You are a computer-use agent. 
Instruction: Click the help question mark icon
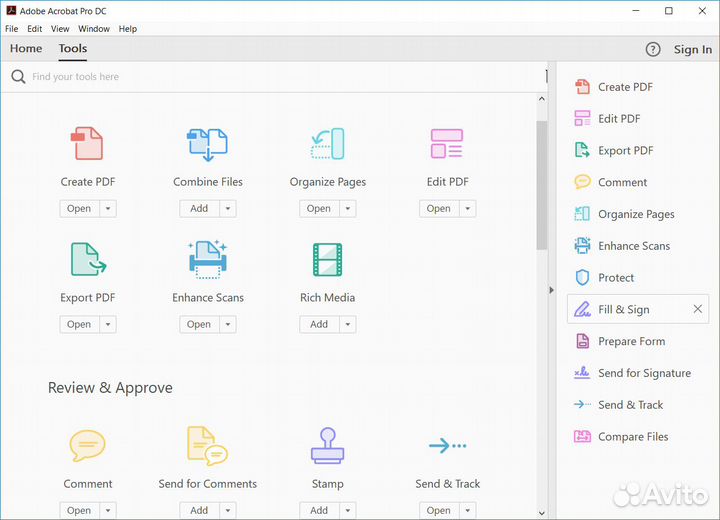click(x=653, y=49)
